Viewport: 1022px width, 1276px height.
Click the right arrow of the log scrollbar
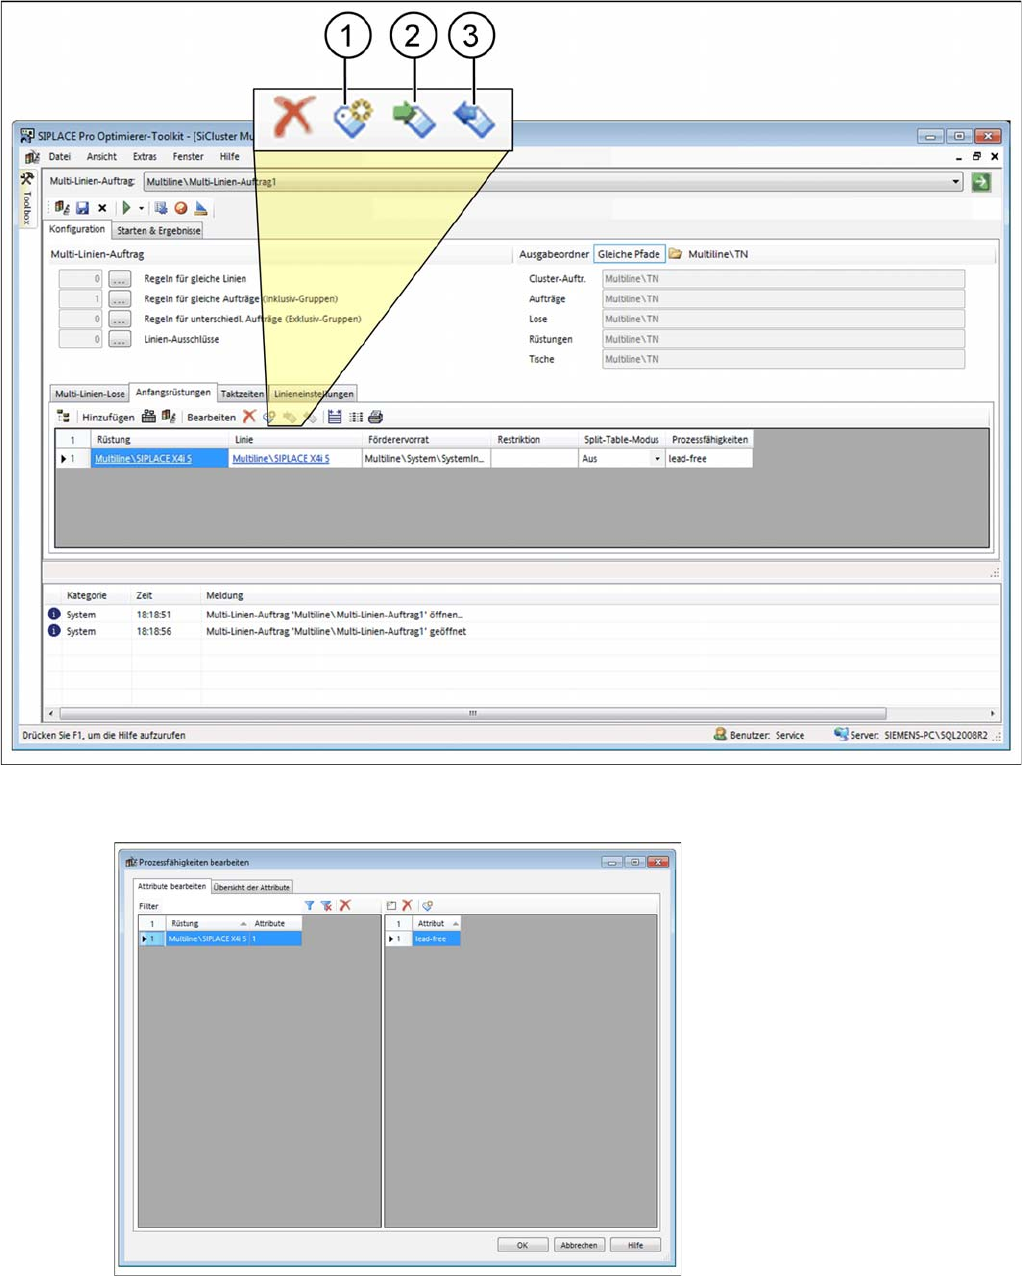pyautogui.click(x=993, y=714)
